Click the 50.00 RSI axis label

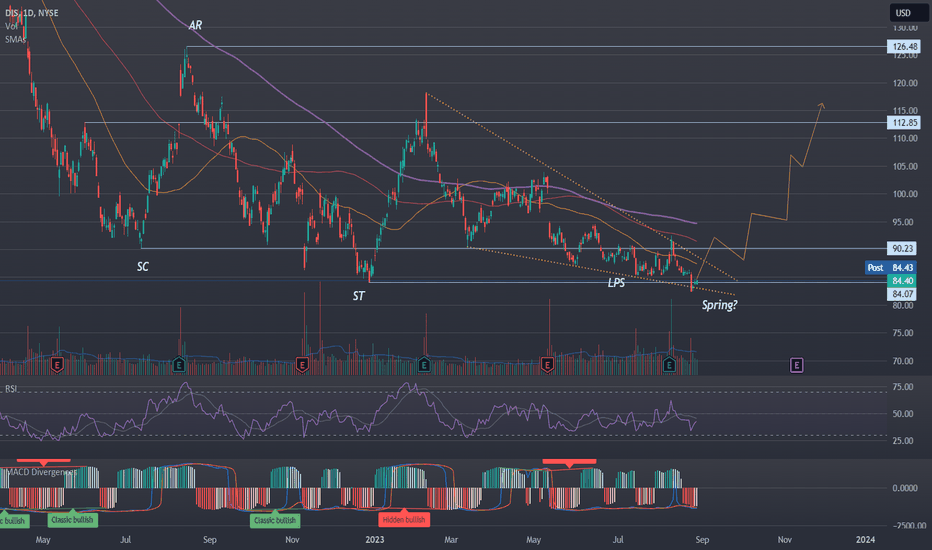point(903,414)
